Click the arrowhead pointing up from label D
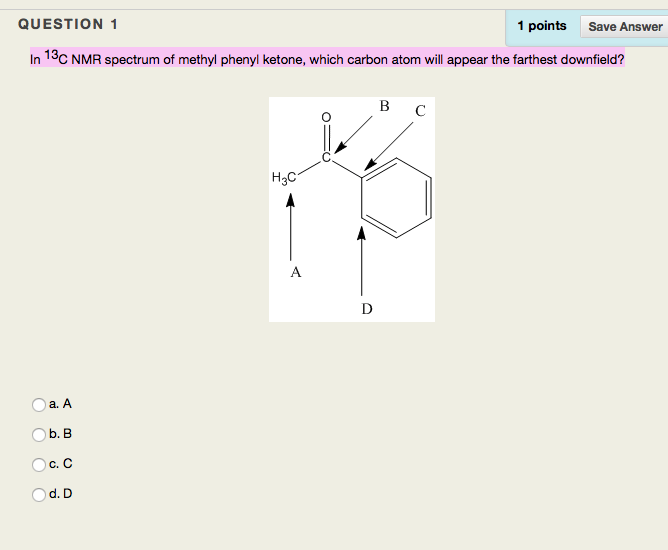This screenshot has height=550, width=668. pos(362,233)
